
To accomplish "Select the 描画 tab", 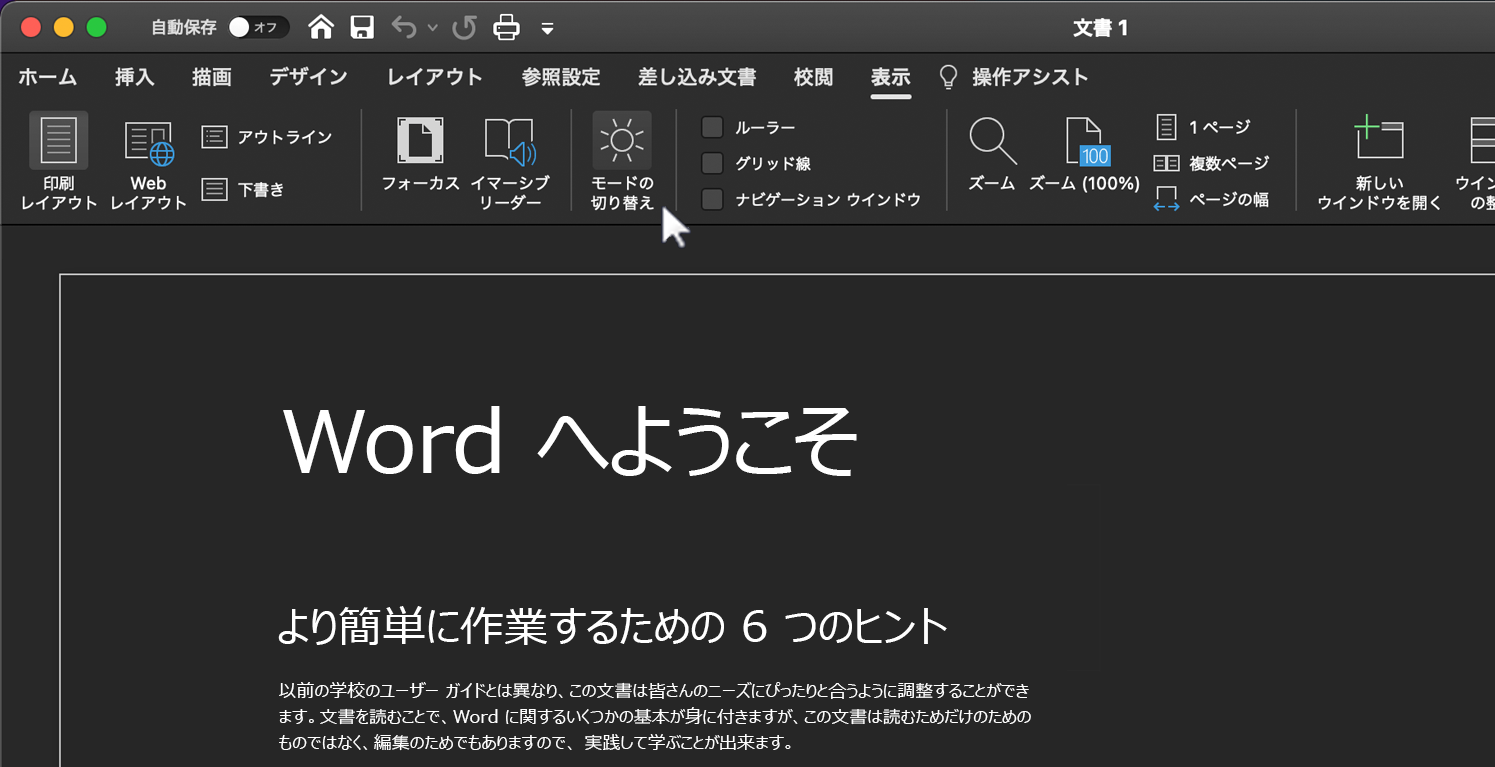I will [211, 77].
